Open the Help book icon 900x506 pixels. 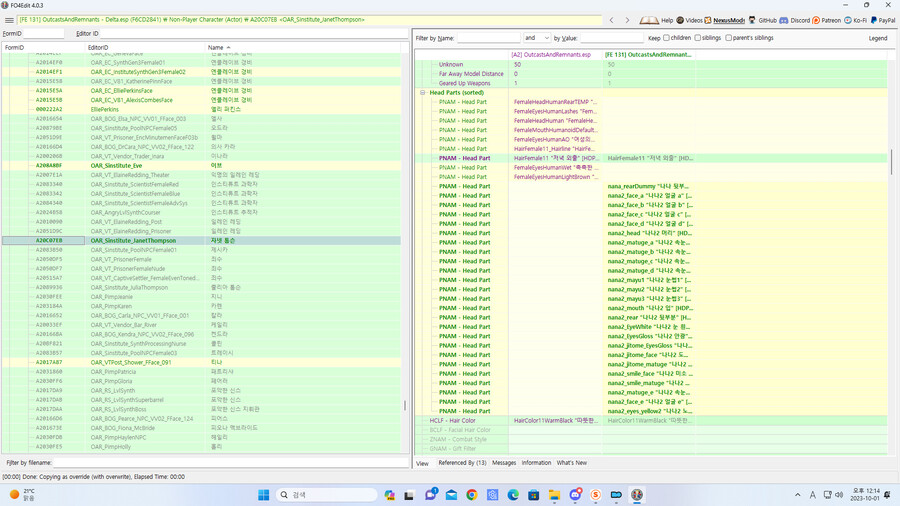(x=649, y=20)
